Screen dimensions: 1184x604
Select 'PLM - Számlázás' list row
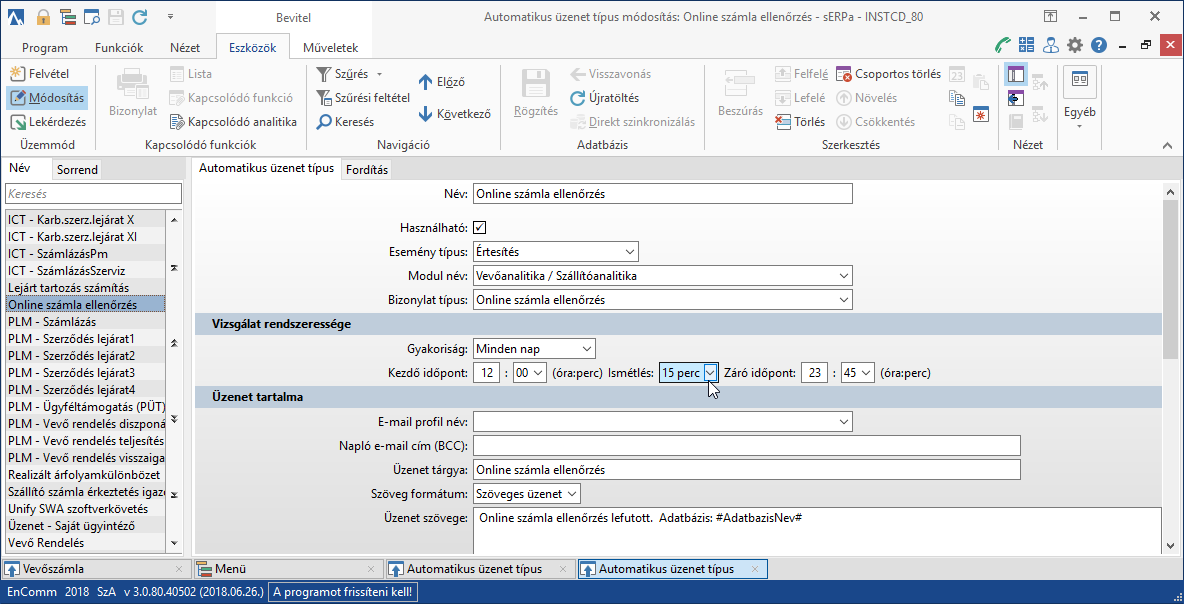click(86, 322)
